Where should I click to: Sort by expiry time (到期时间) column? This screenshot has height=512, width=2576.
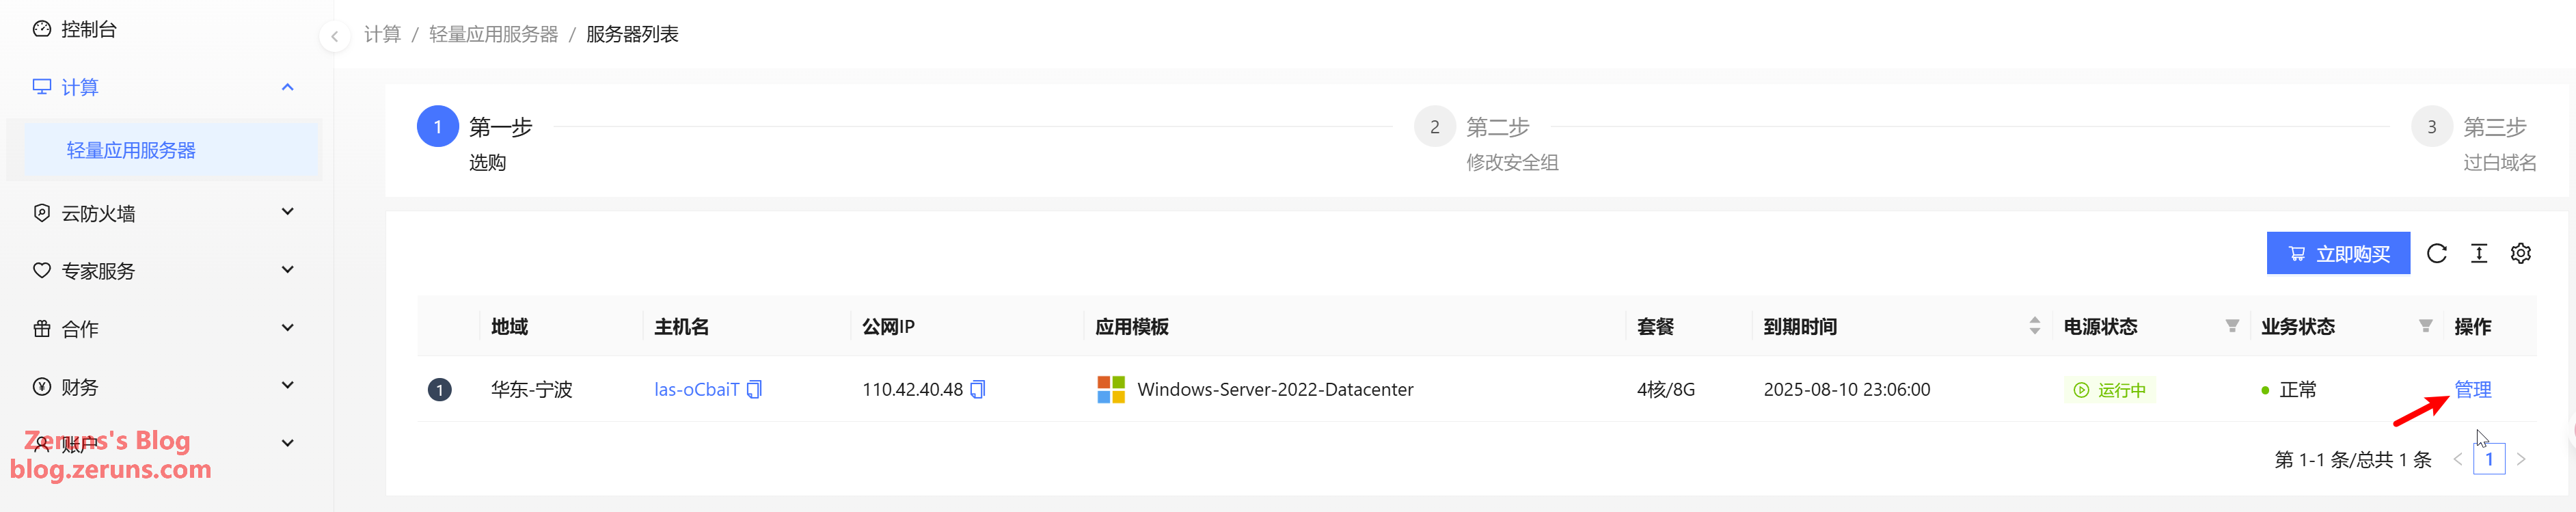click(x=2034, y=326)
